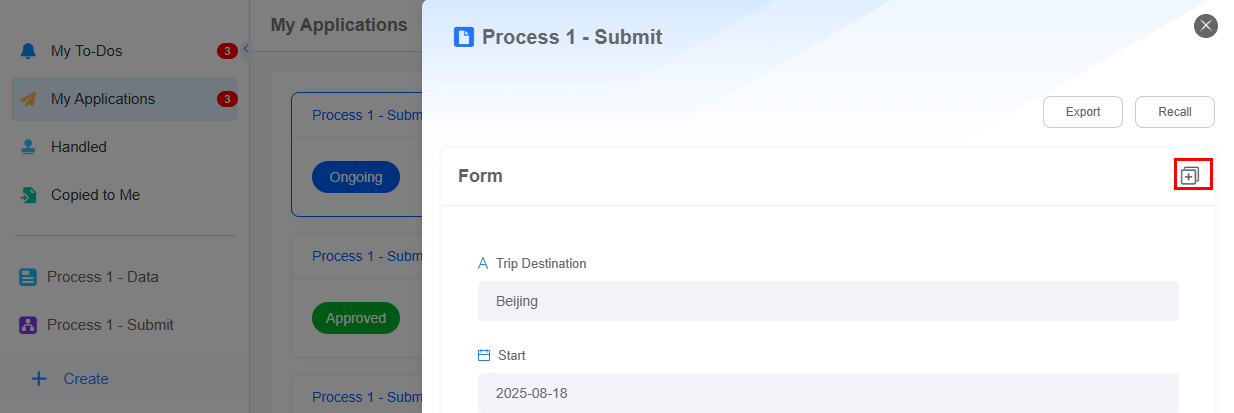Click the Trip Destination field showing Beijing
Viewport: 1234px width, 413px height.
[x=828, y=301]
